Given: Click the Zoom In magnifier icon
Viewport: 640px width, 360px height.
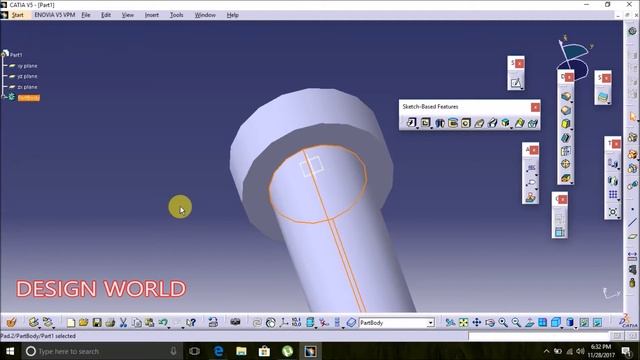Looking at the screenshot, I should 503,322.
